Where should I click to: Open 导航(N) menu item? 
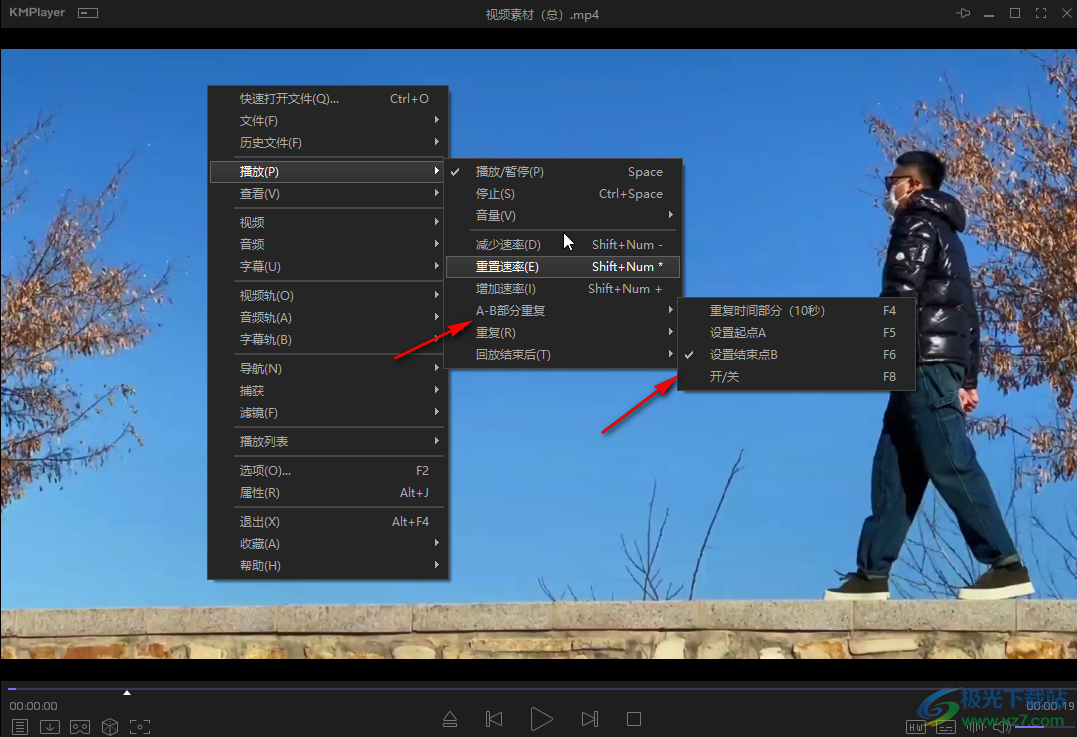[328, 369]
